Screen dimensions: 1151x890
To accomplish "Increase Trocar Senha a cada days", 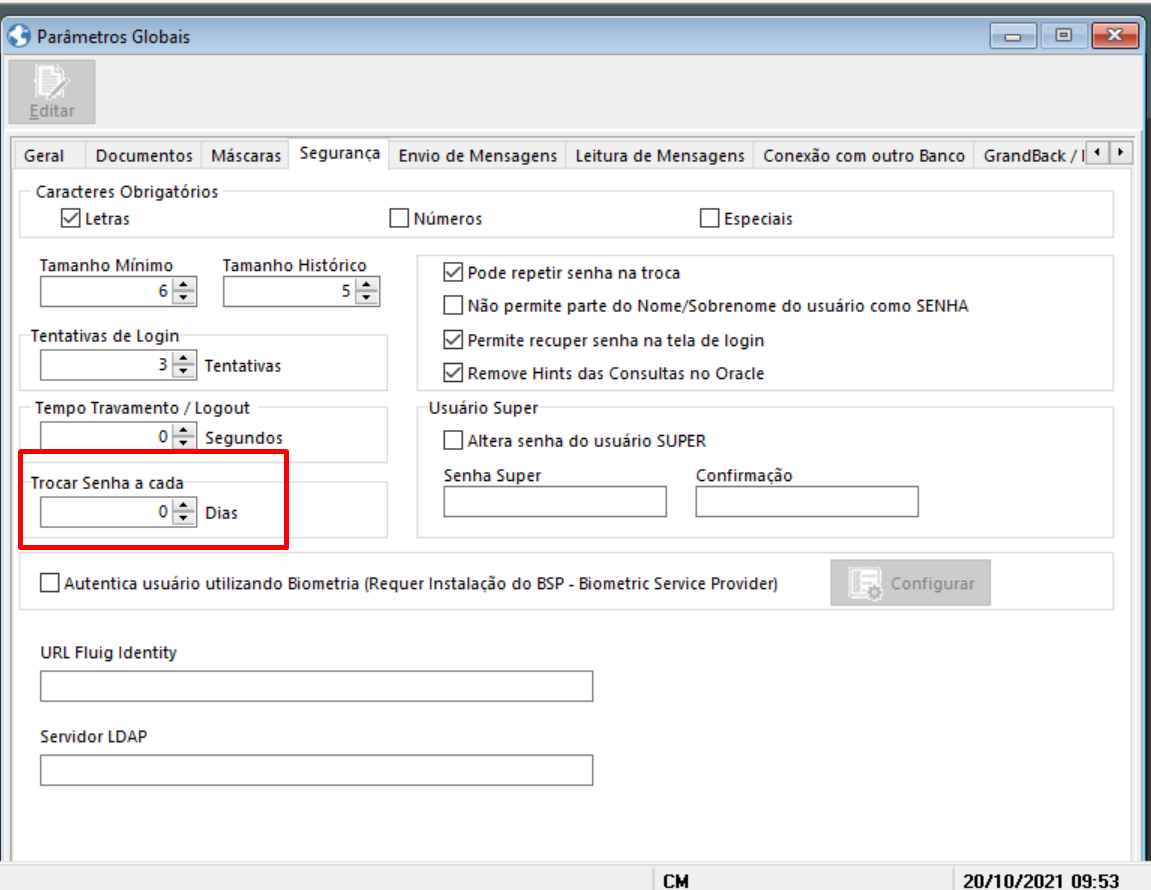I will (x=184, y=504).
